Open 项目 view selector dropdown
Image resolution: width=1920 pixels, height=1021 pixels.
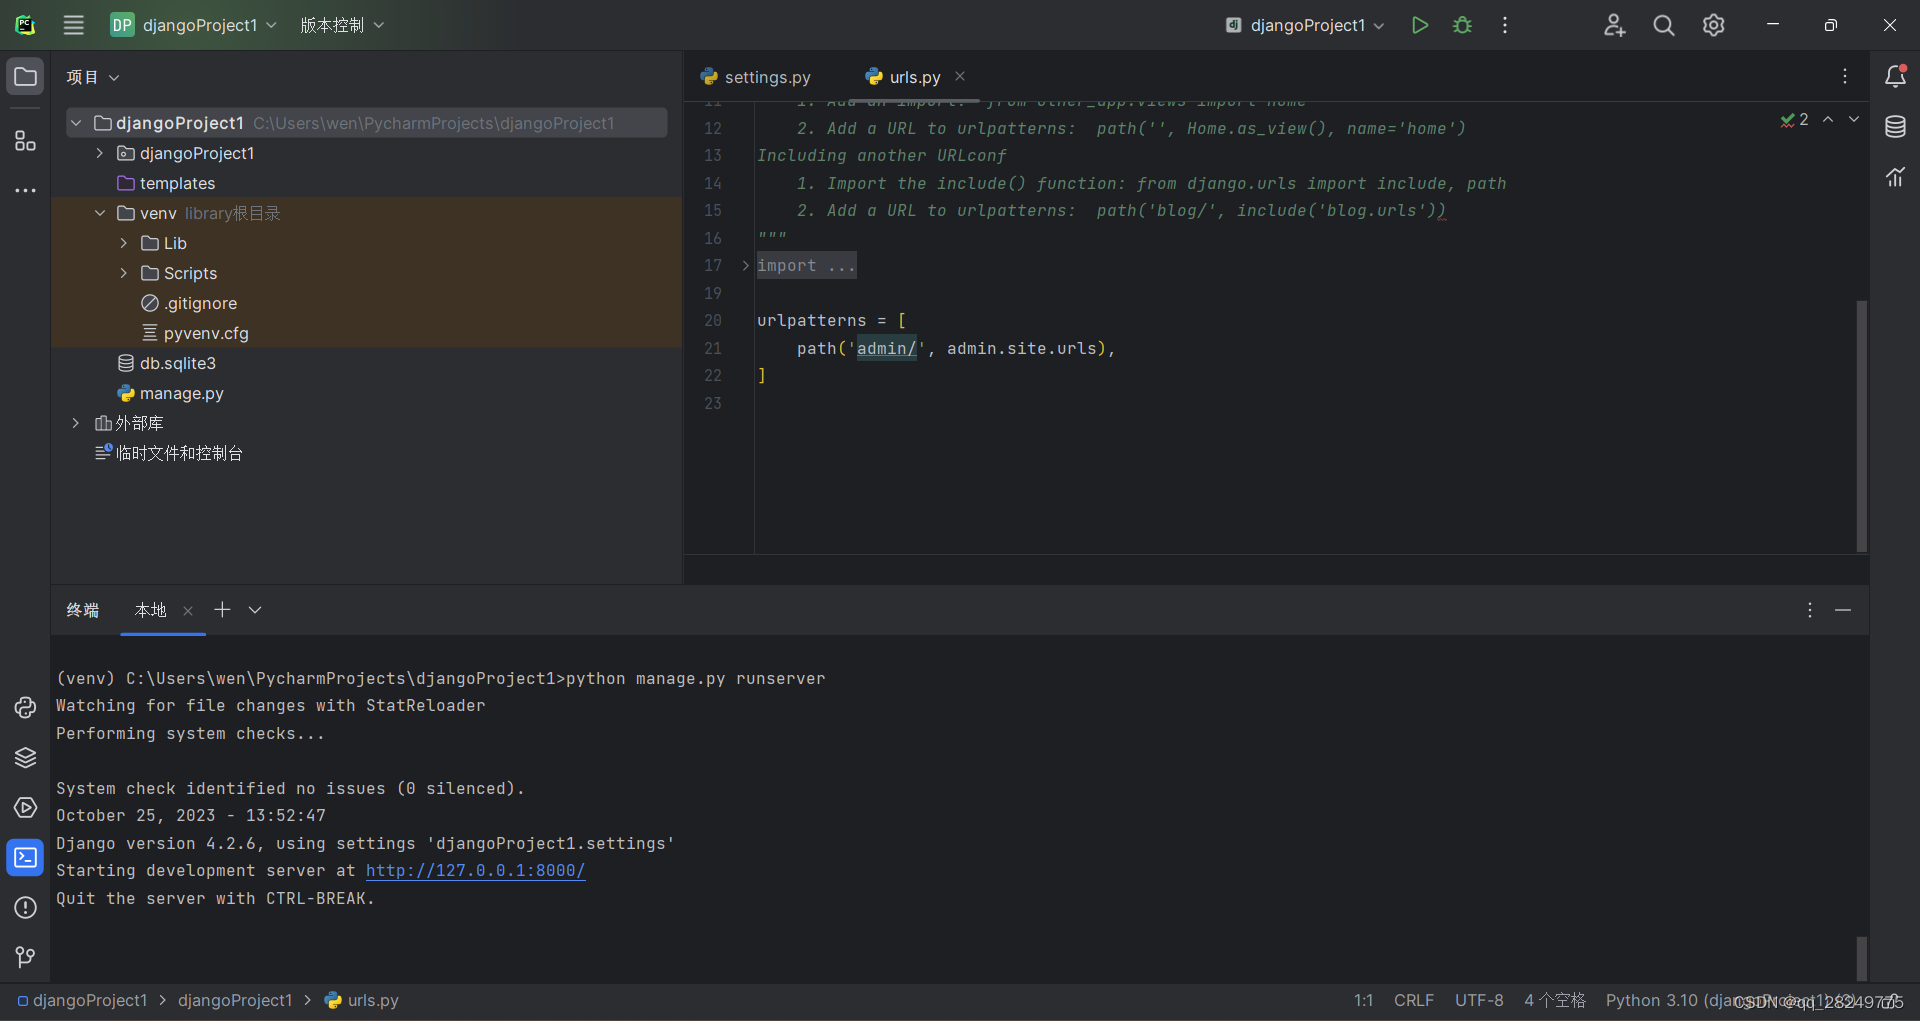point(93,77)
